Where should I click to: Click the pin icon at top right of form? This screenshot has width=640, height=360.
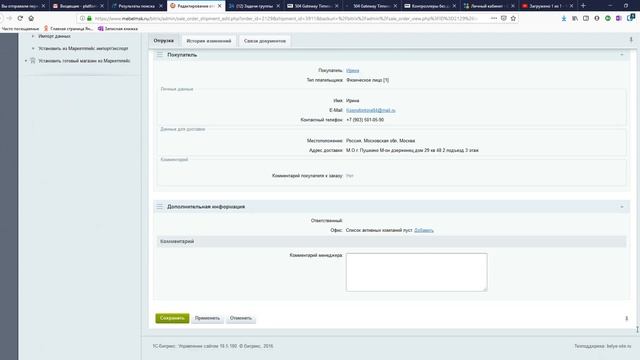pyautogui.click(x=631, y=40)
